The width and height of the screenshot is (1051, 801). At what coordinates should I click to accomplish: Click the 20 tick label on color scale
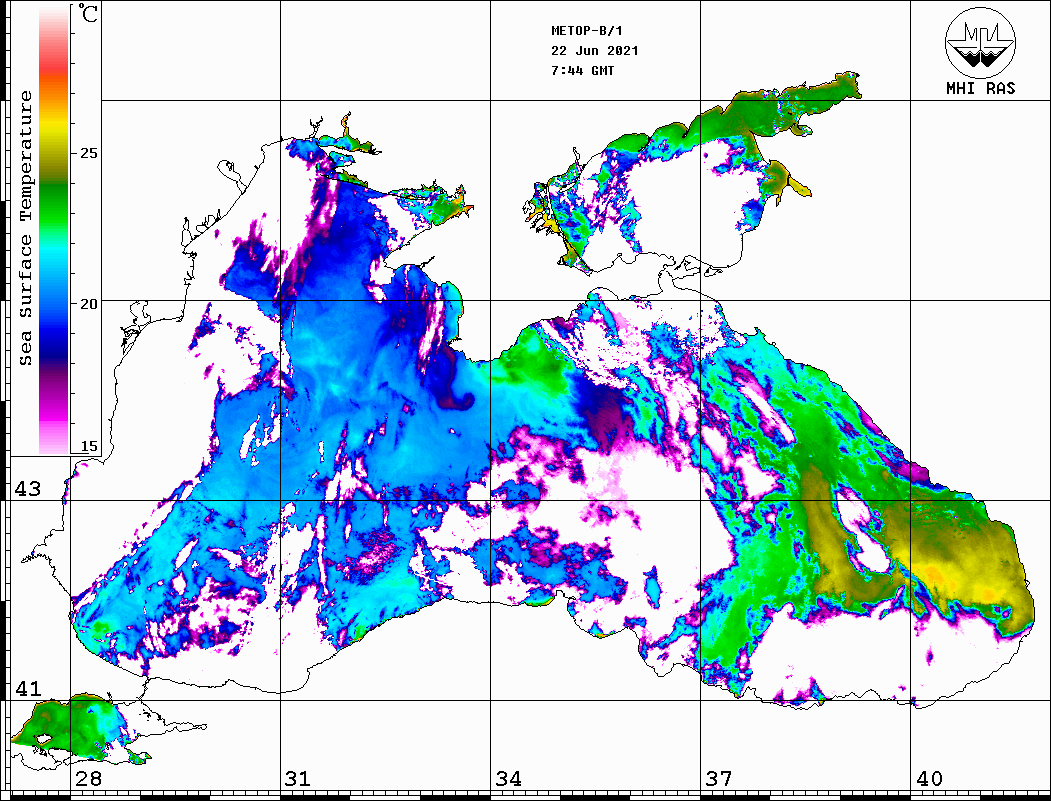(88, 304)
